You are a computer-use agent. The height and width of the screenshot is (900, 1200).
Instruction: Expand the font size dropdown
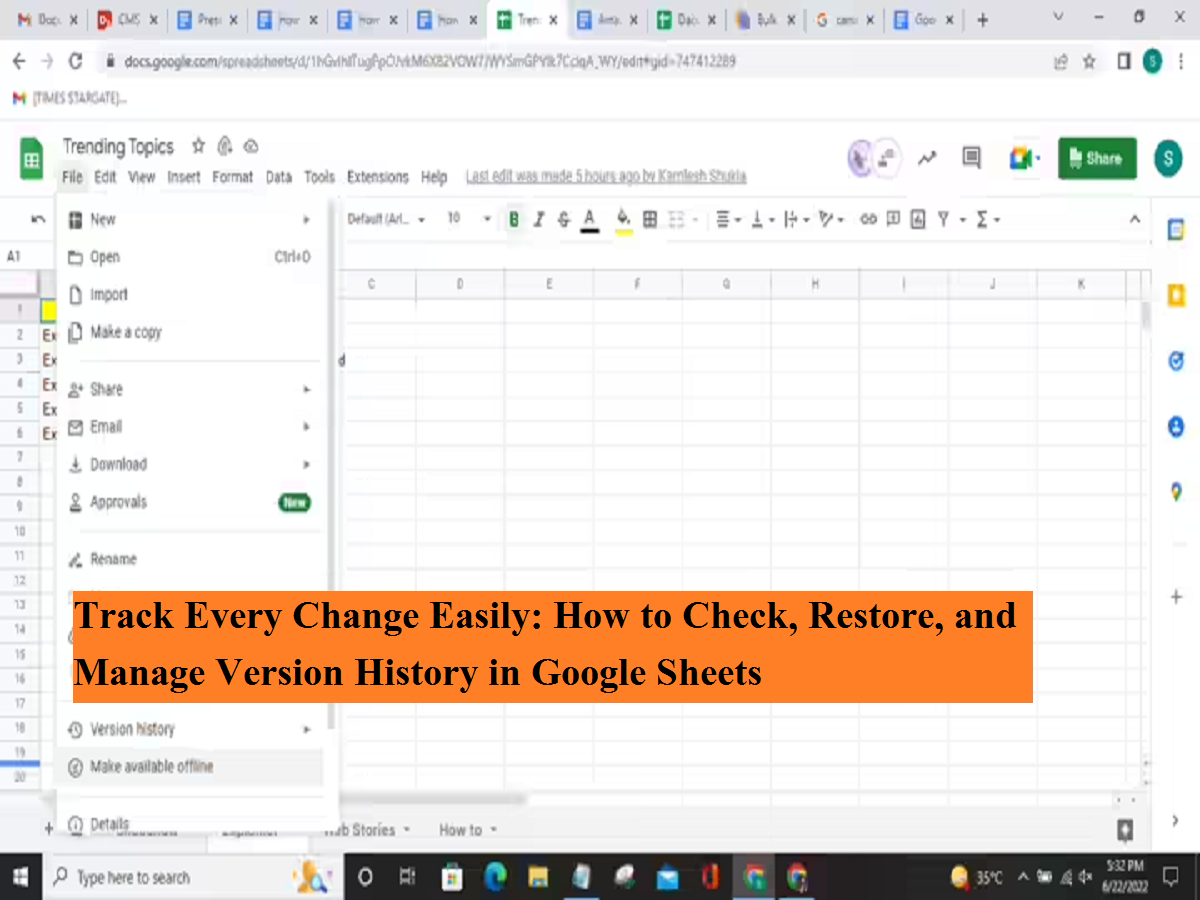[487, 220]
